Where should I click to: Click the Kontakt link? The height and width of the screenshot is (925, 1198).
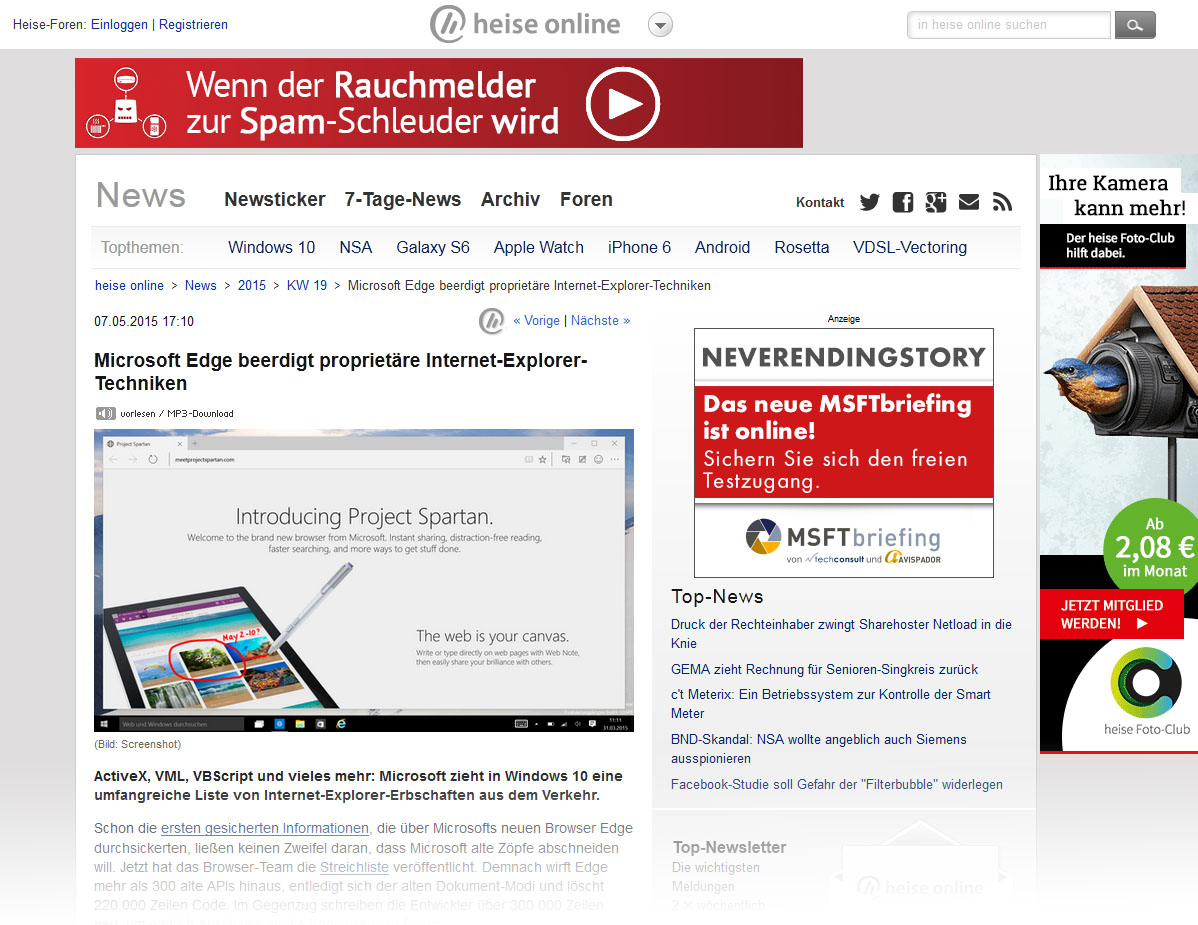820,202
